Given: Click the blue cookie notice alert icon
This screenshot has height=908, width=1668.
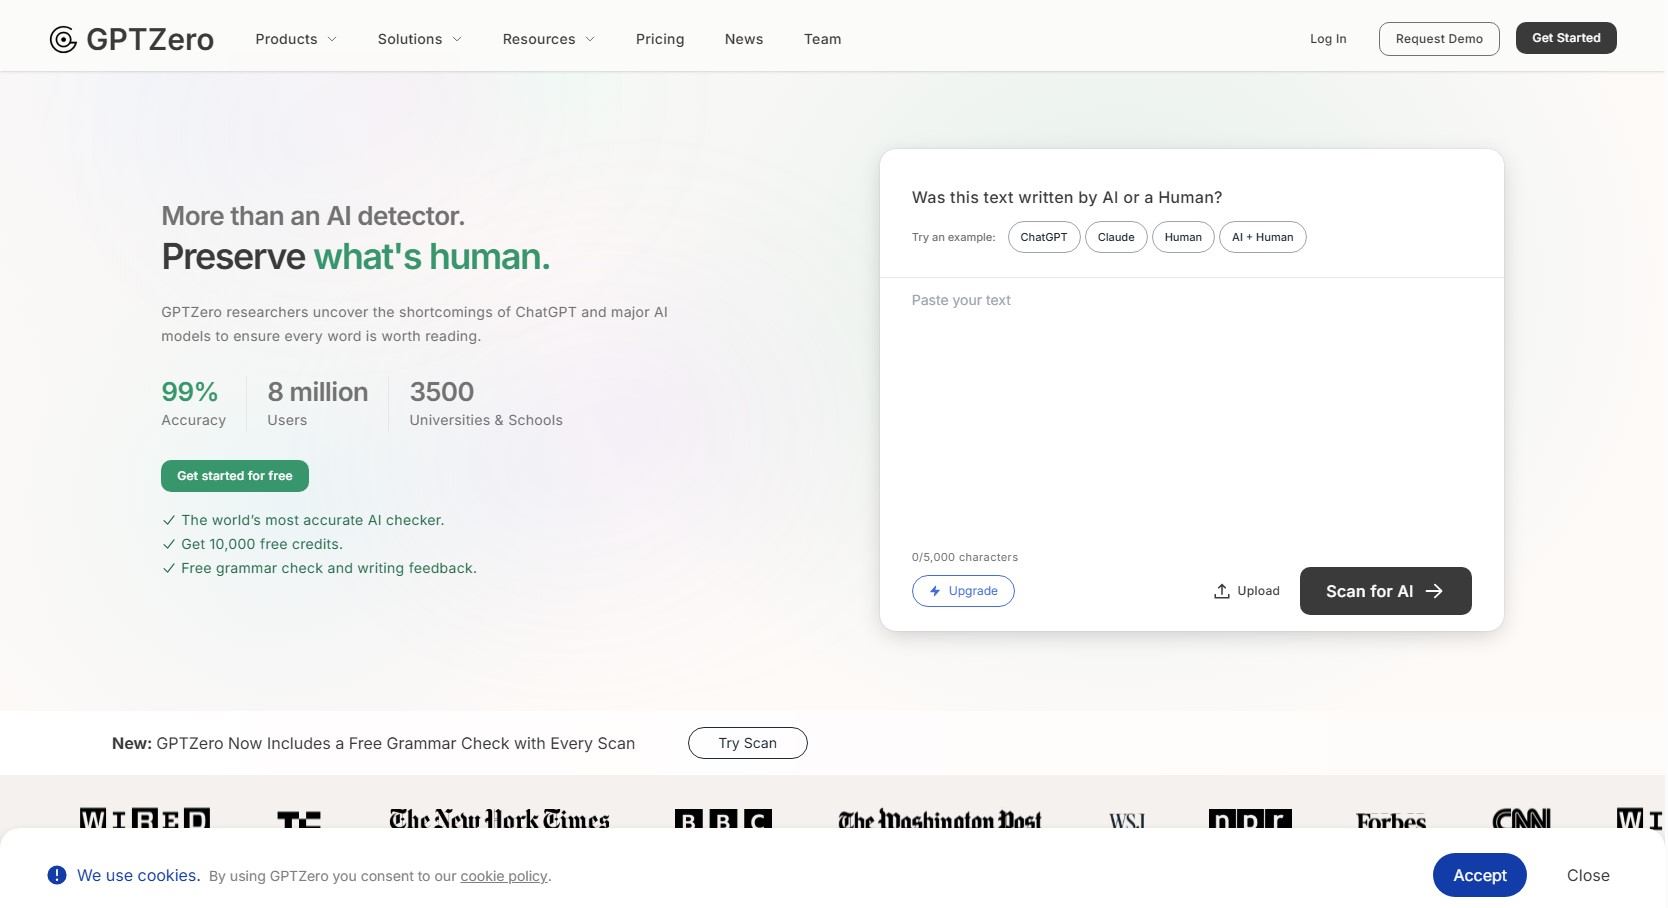Looking at the screenshot, I should pyautogui.click(x=57, y=875).
